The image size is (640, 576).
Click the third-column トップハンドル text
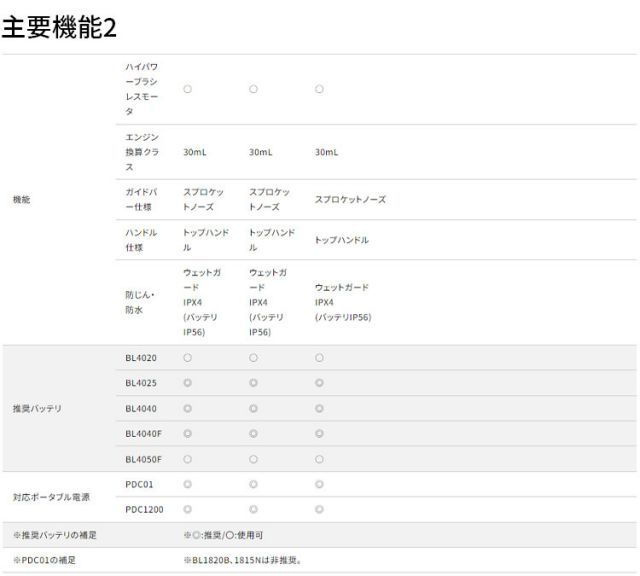click(341, 240)
